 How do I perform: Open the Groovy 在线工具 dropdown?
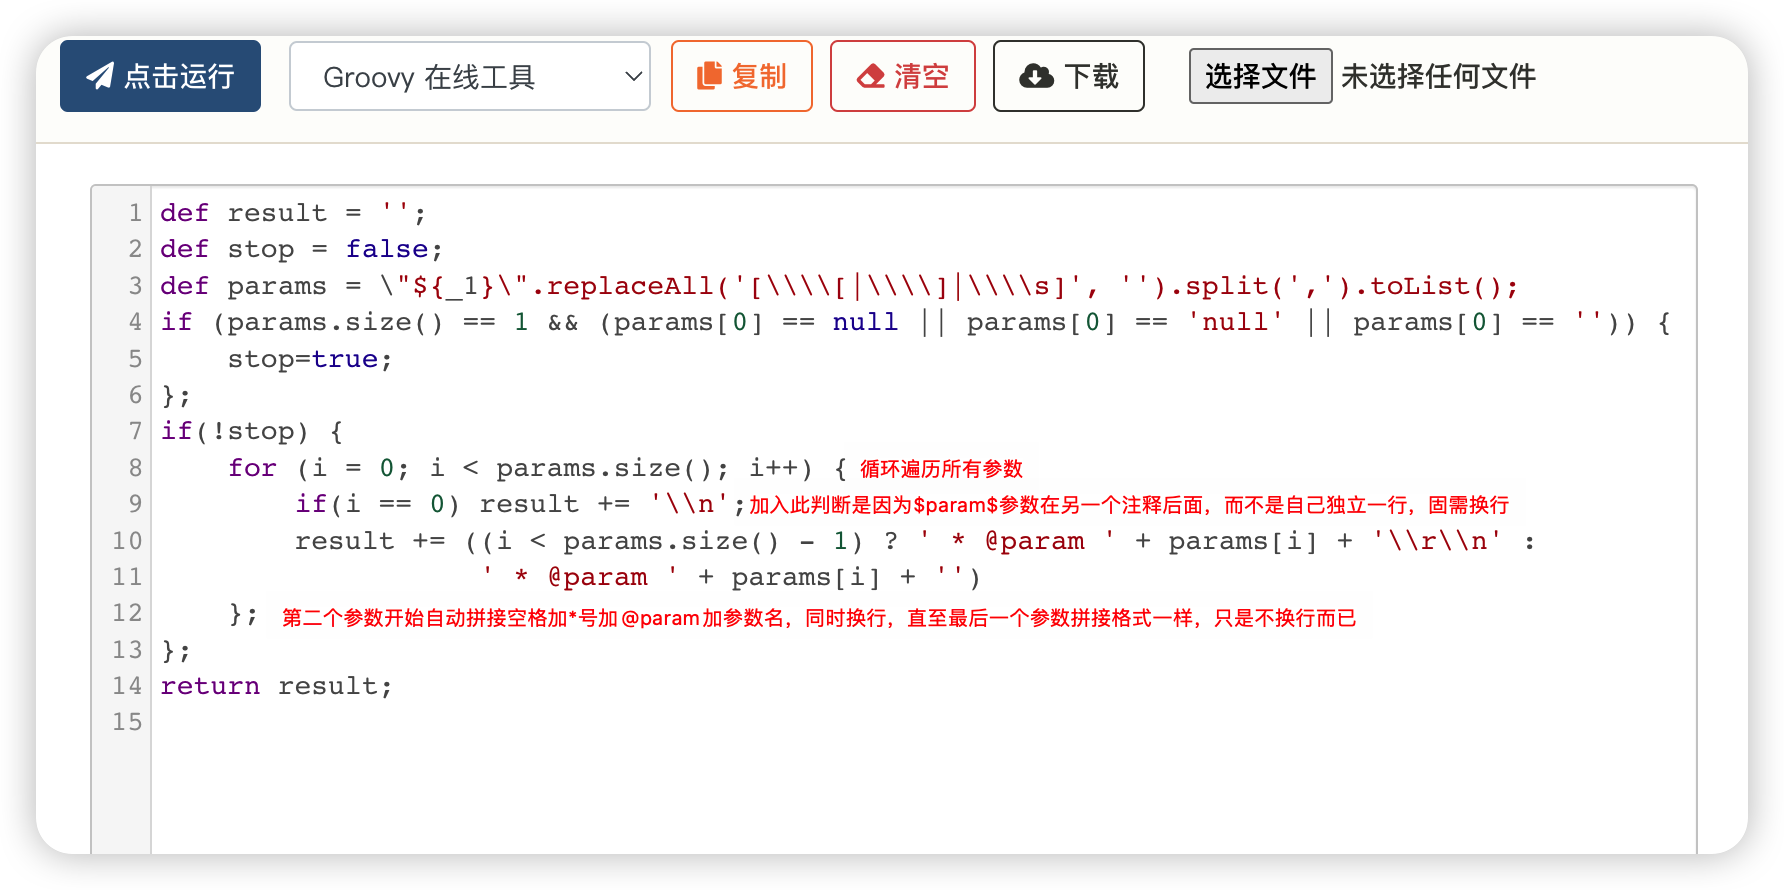[470, 76]
